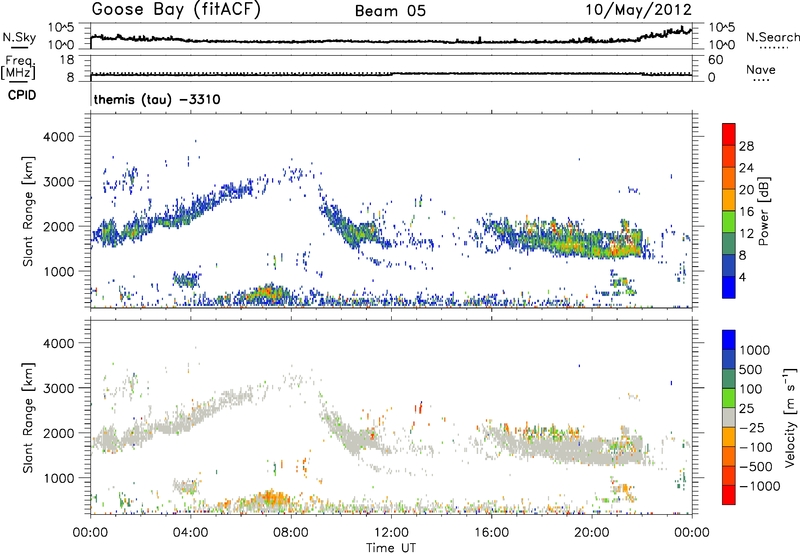Viewport: 800px width, 554px height.
Task: Pick the red bottom segment of Velocity colorbar
Action: [x=729, y=495]
